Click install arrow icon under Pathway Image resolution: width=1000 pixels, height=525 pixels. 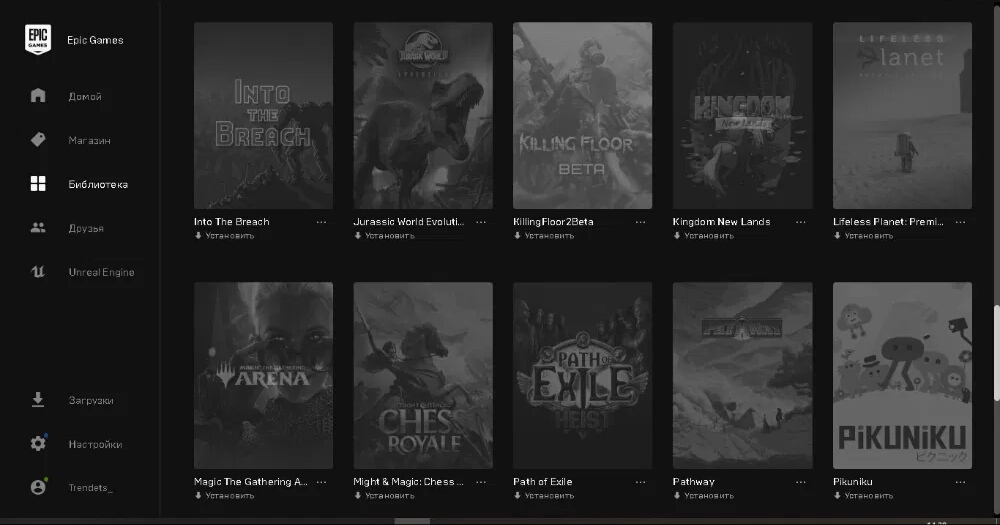click(677, 495)
